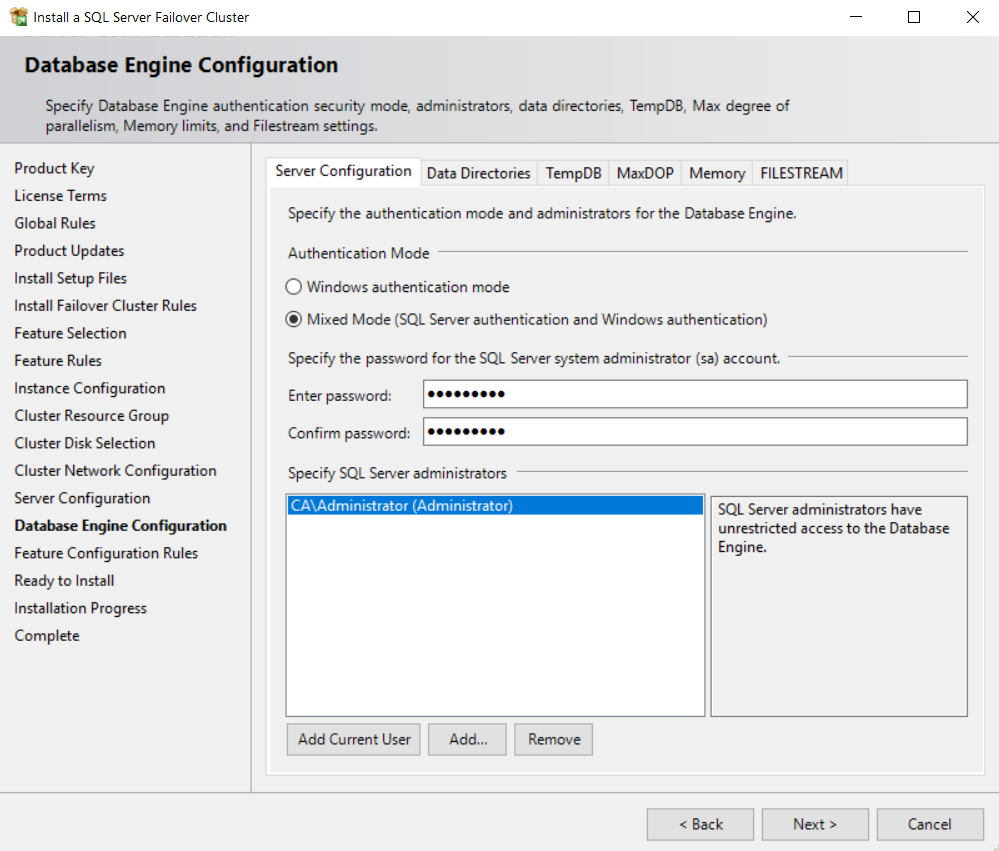
Task: Open the TempDB tab
Action: [573, 173]
